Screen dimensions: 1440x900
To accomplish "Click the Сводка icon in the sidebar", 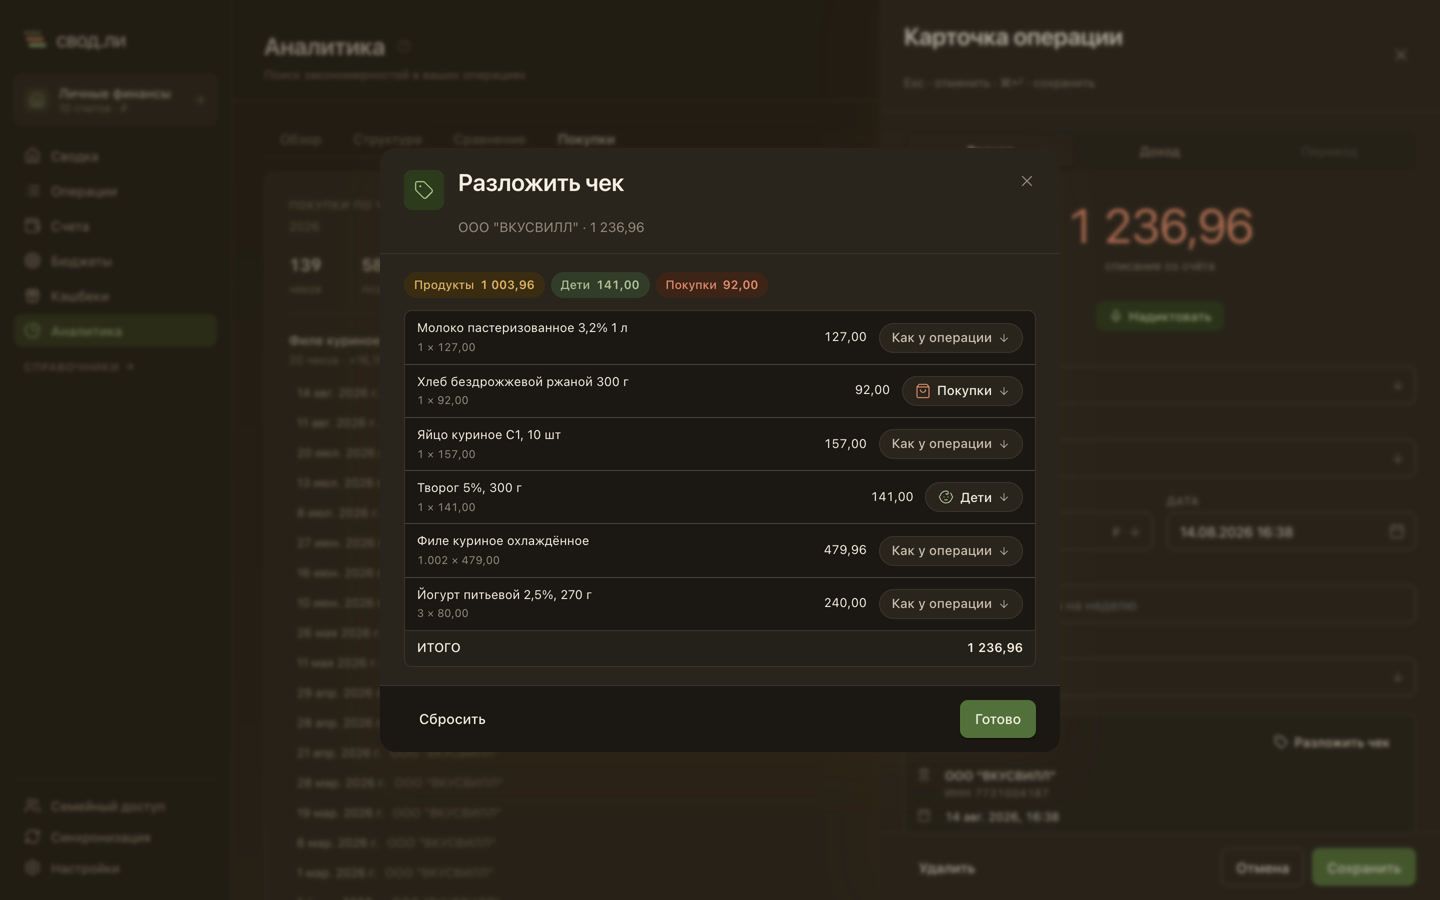I will [x=32, y=156].
